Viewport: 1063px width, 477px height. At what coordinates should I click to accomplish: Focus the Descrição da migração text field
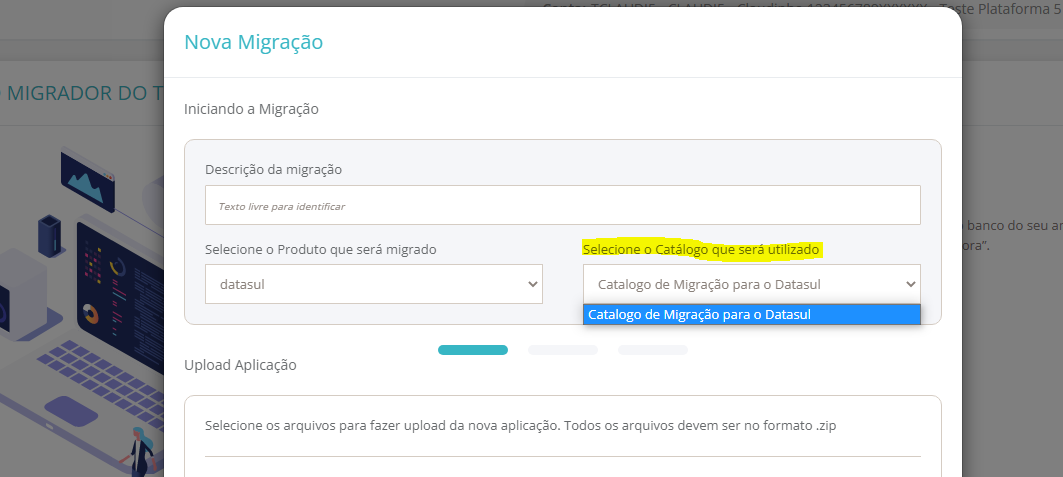pyautogui.click(x=563, y=205)
